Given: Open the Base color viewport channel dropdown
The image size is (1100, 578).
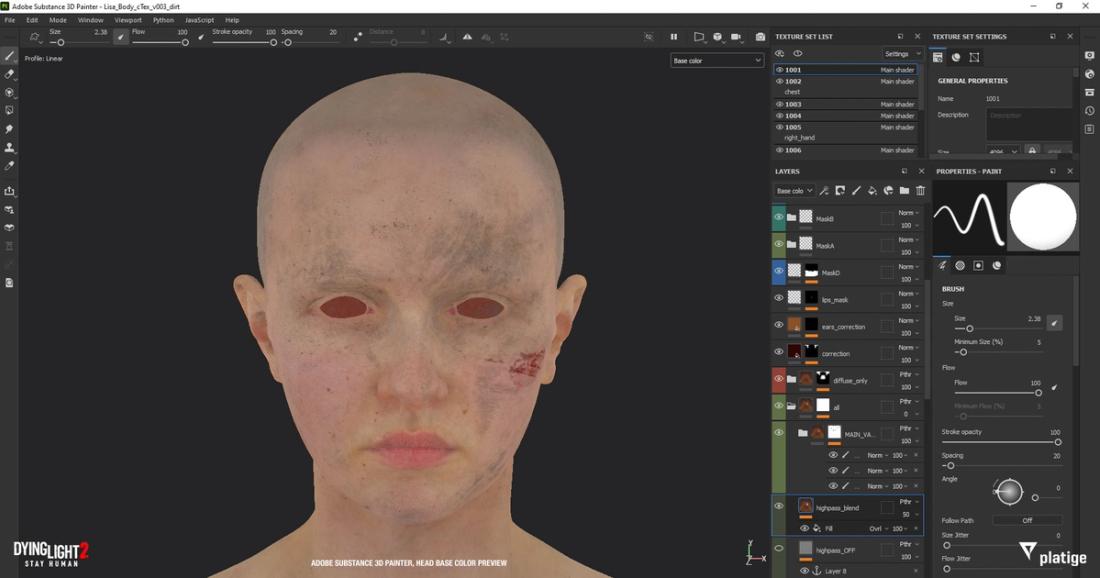Looking at the screenshot, I should [717, 61].
